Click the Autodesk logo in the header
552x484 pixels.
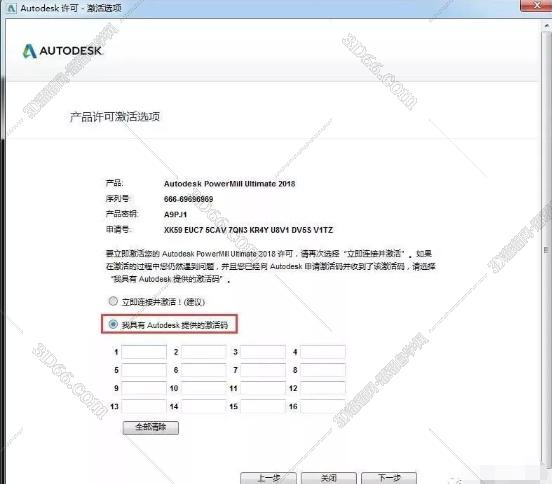(x=62, y=51)
